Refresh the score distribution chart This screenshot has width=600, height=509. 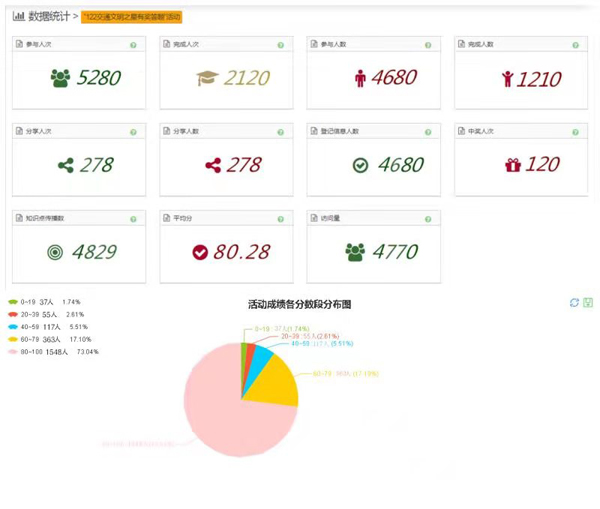pos(574,302)
